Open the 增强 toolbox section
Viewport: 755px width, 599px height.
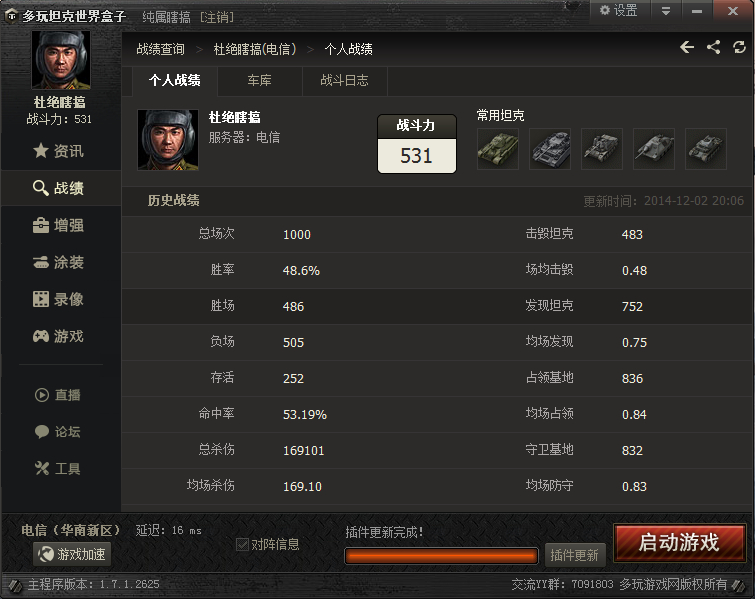pyautogui.click(x=59, y=225)
